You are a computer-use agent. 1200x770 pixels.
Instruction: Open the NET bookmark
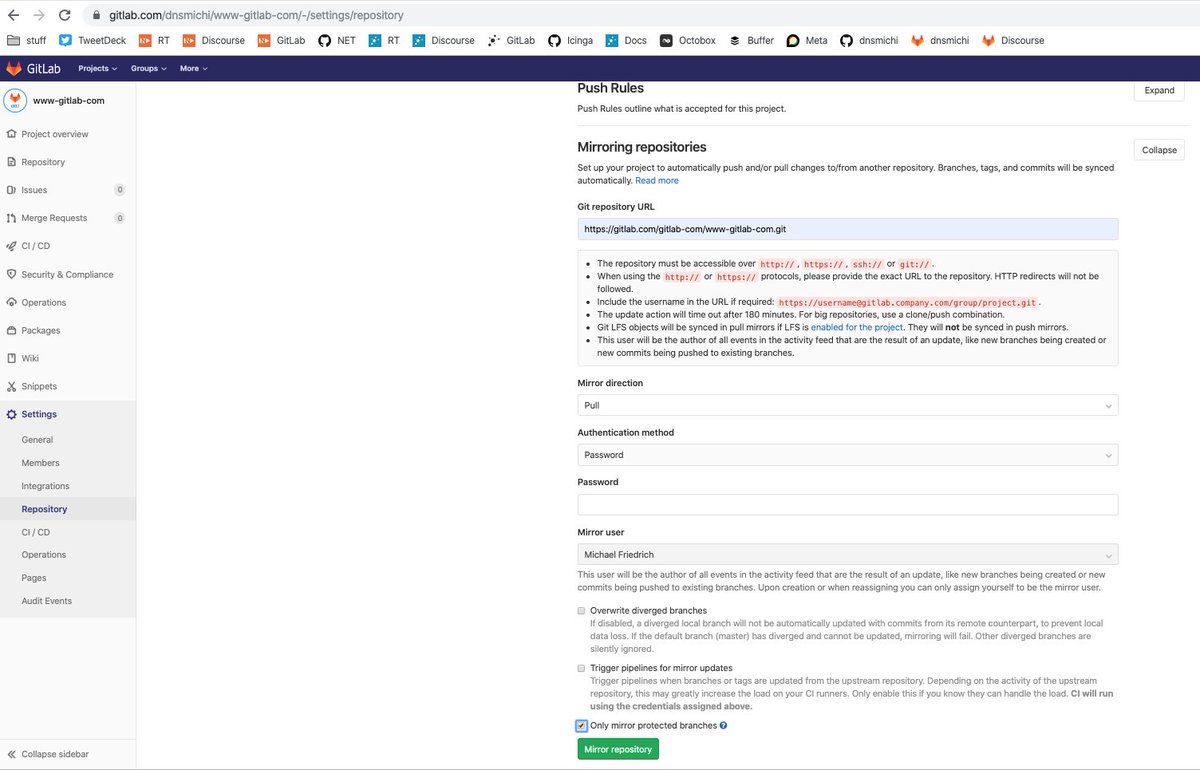pos(337,41)
